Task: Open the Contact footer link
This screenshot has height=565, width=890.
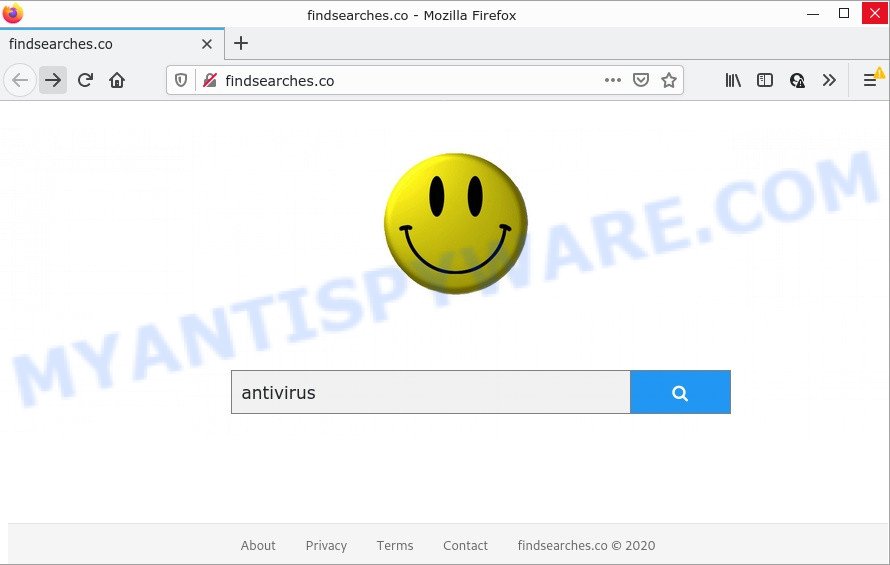Action: point(465,546)
